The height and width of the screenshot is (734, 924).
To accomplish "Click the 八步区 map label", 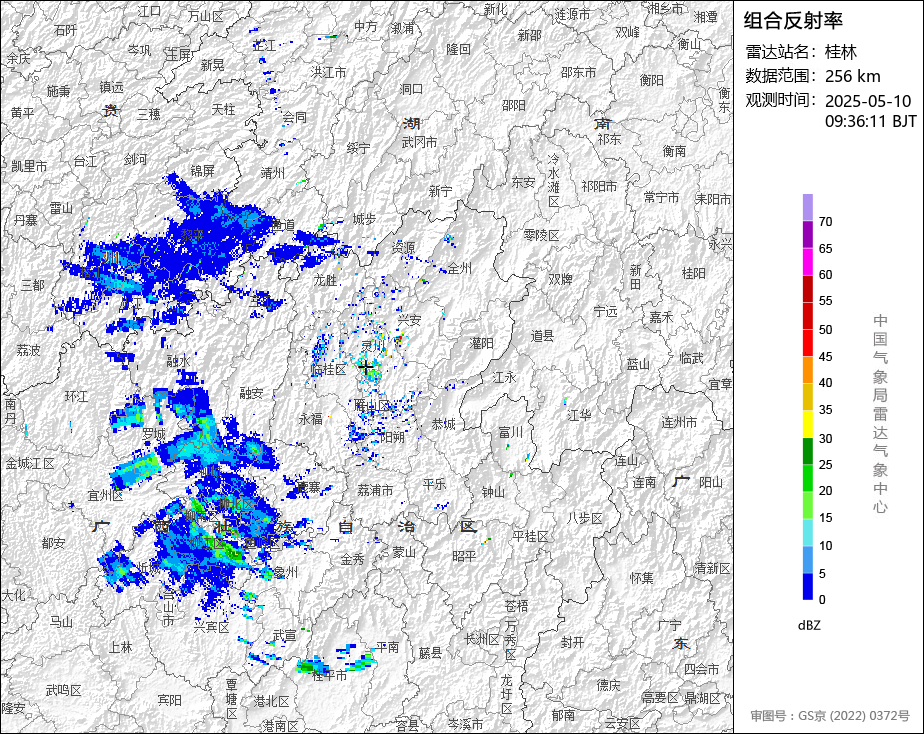I will [x=585, y=518].
